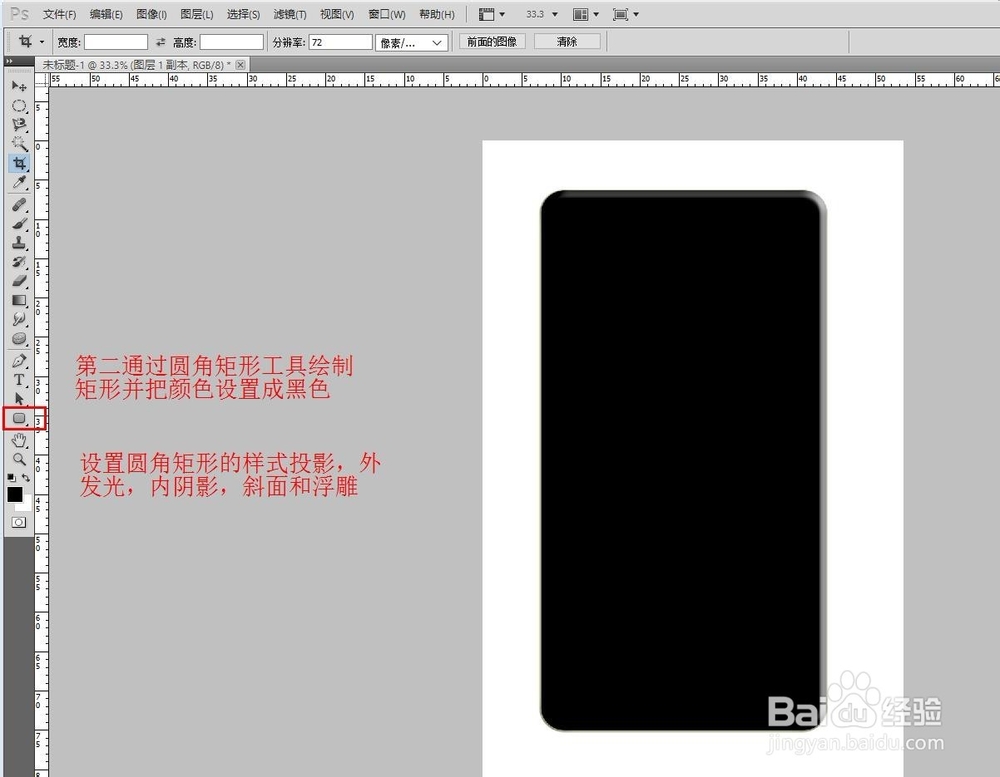Select the Quick Selection tool
Viewport: 1000px width, 777px height.
[19, 144]
